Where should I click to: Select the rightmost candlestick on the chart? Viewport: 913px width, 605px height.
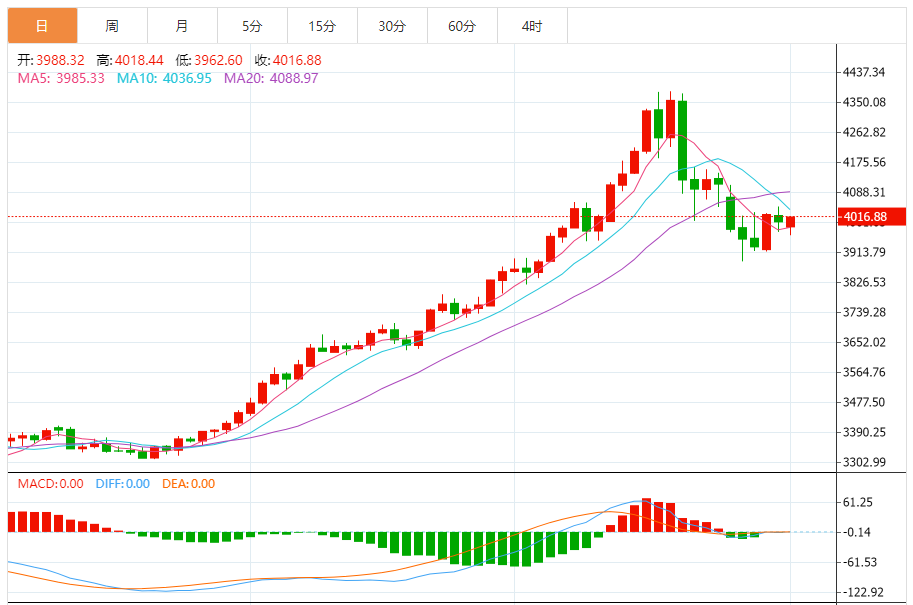coord(790,223)
